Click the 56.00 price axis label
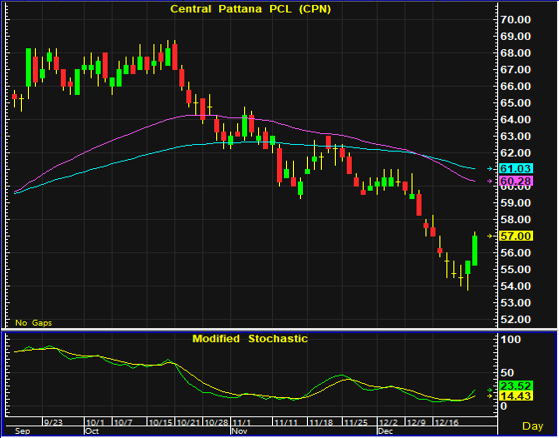 [516, 253]
